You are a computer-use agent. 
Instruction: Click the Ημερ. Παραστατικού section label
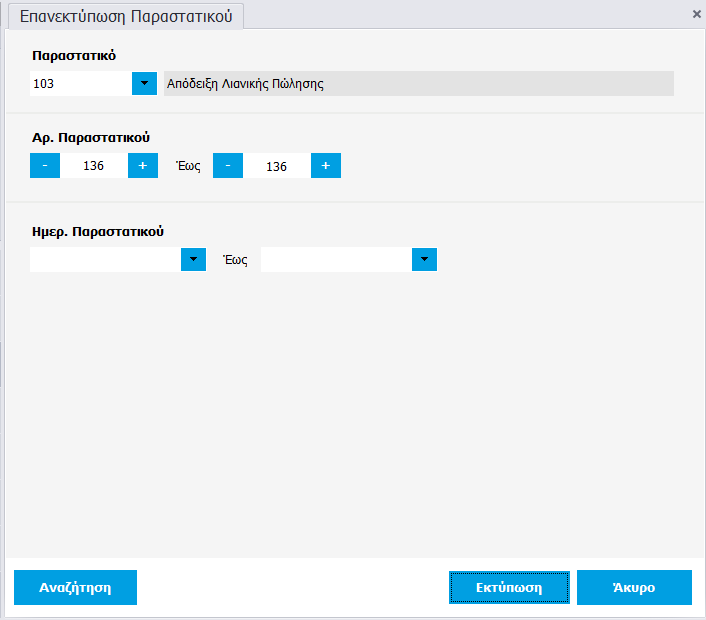[98, 231]
